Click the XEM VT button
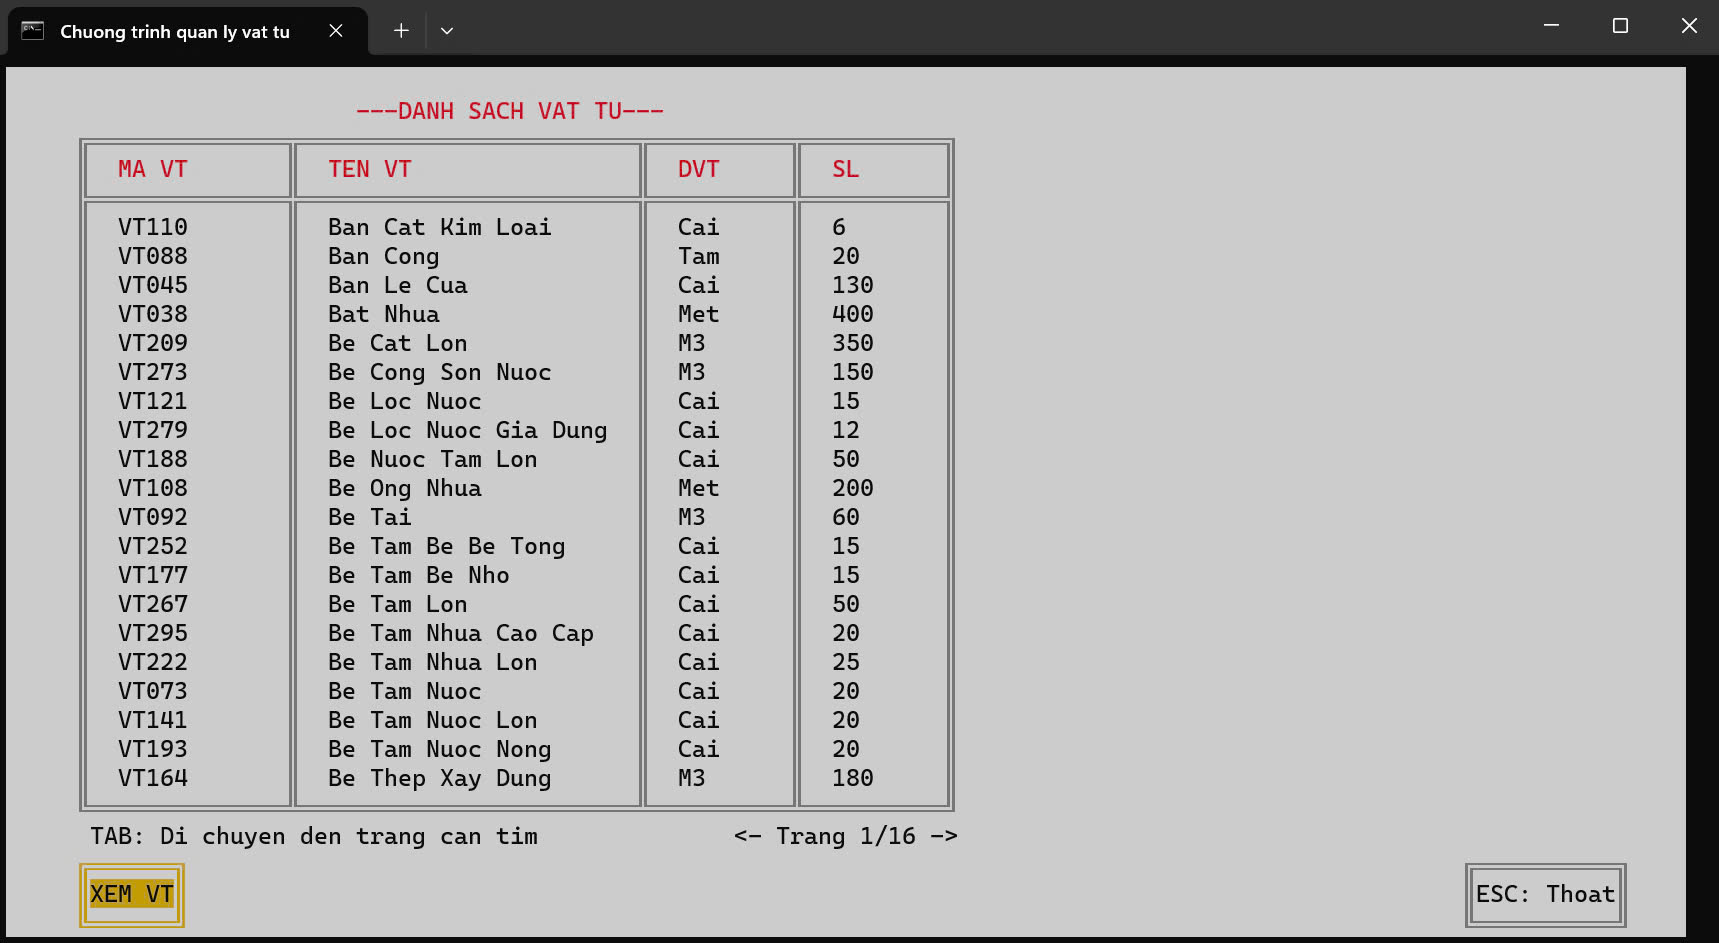The image size is (1719, 943). pos(132,895)
